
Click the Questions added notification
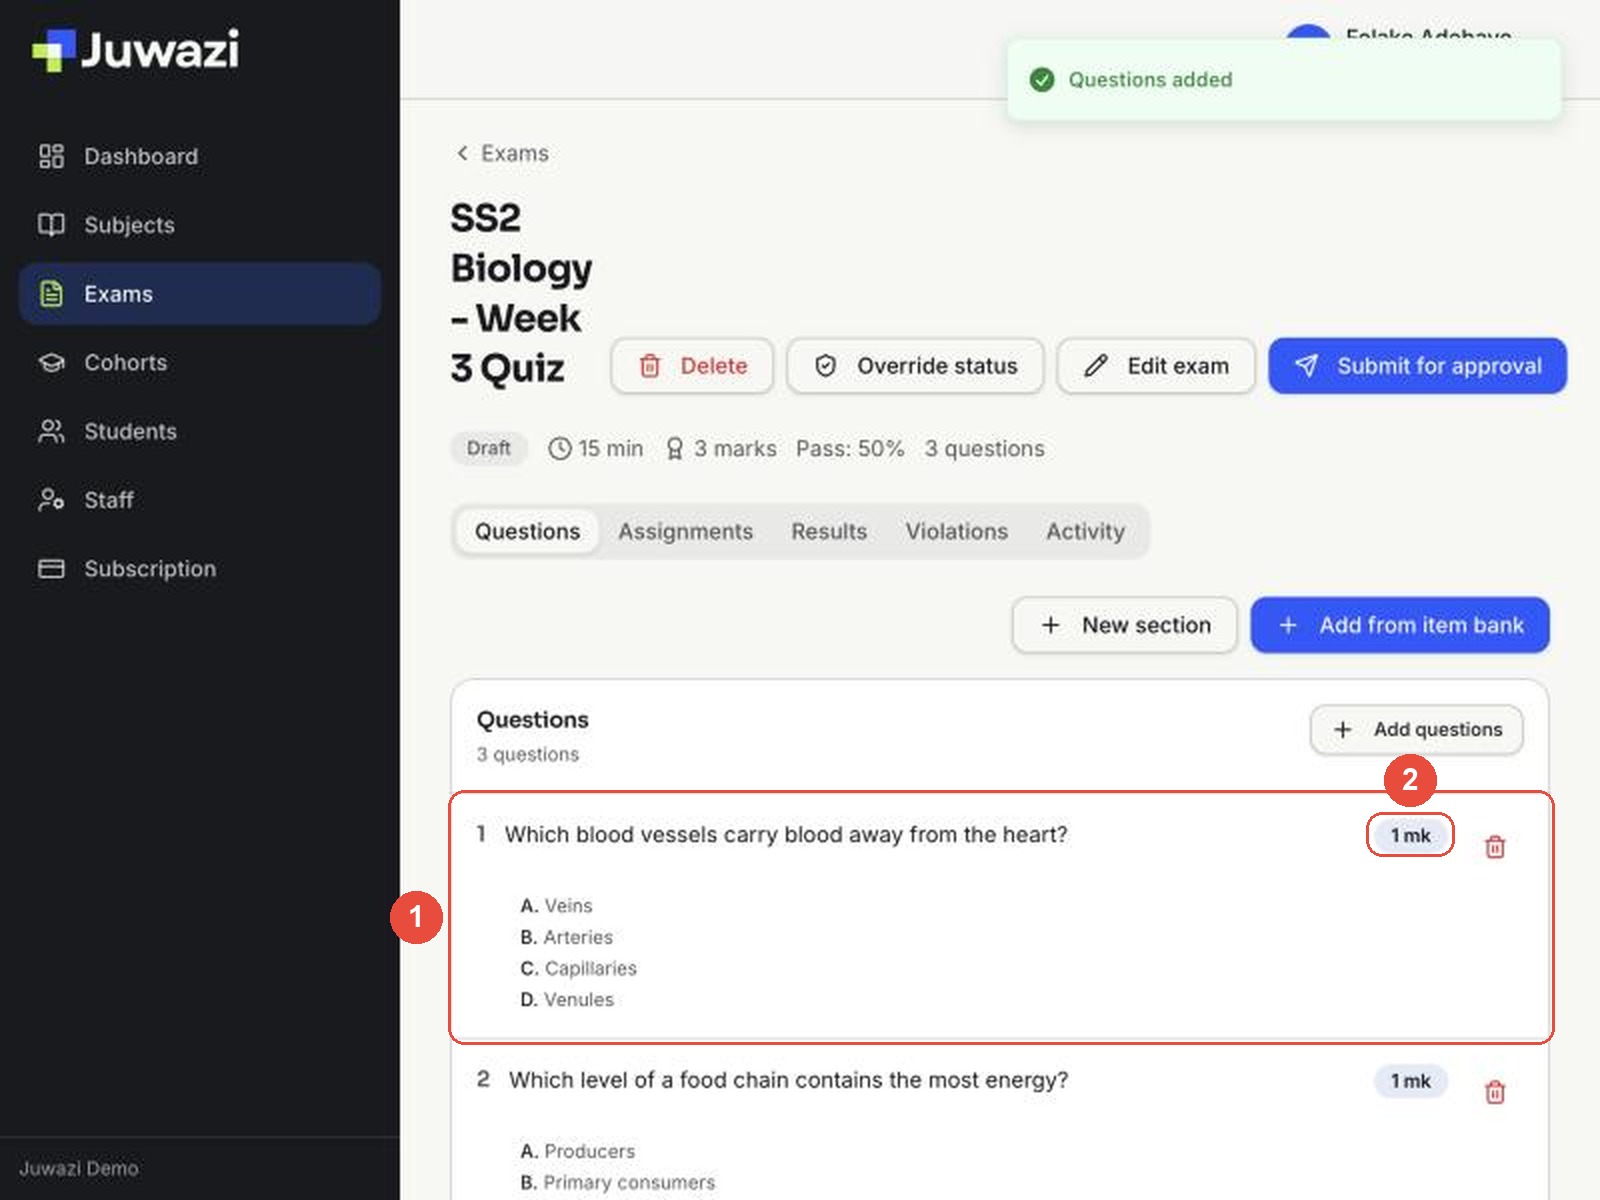coord(1284,80)
